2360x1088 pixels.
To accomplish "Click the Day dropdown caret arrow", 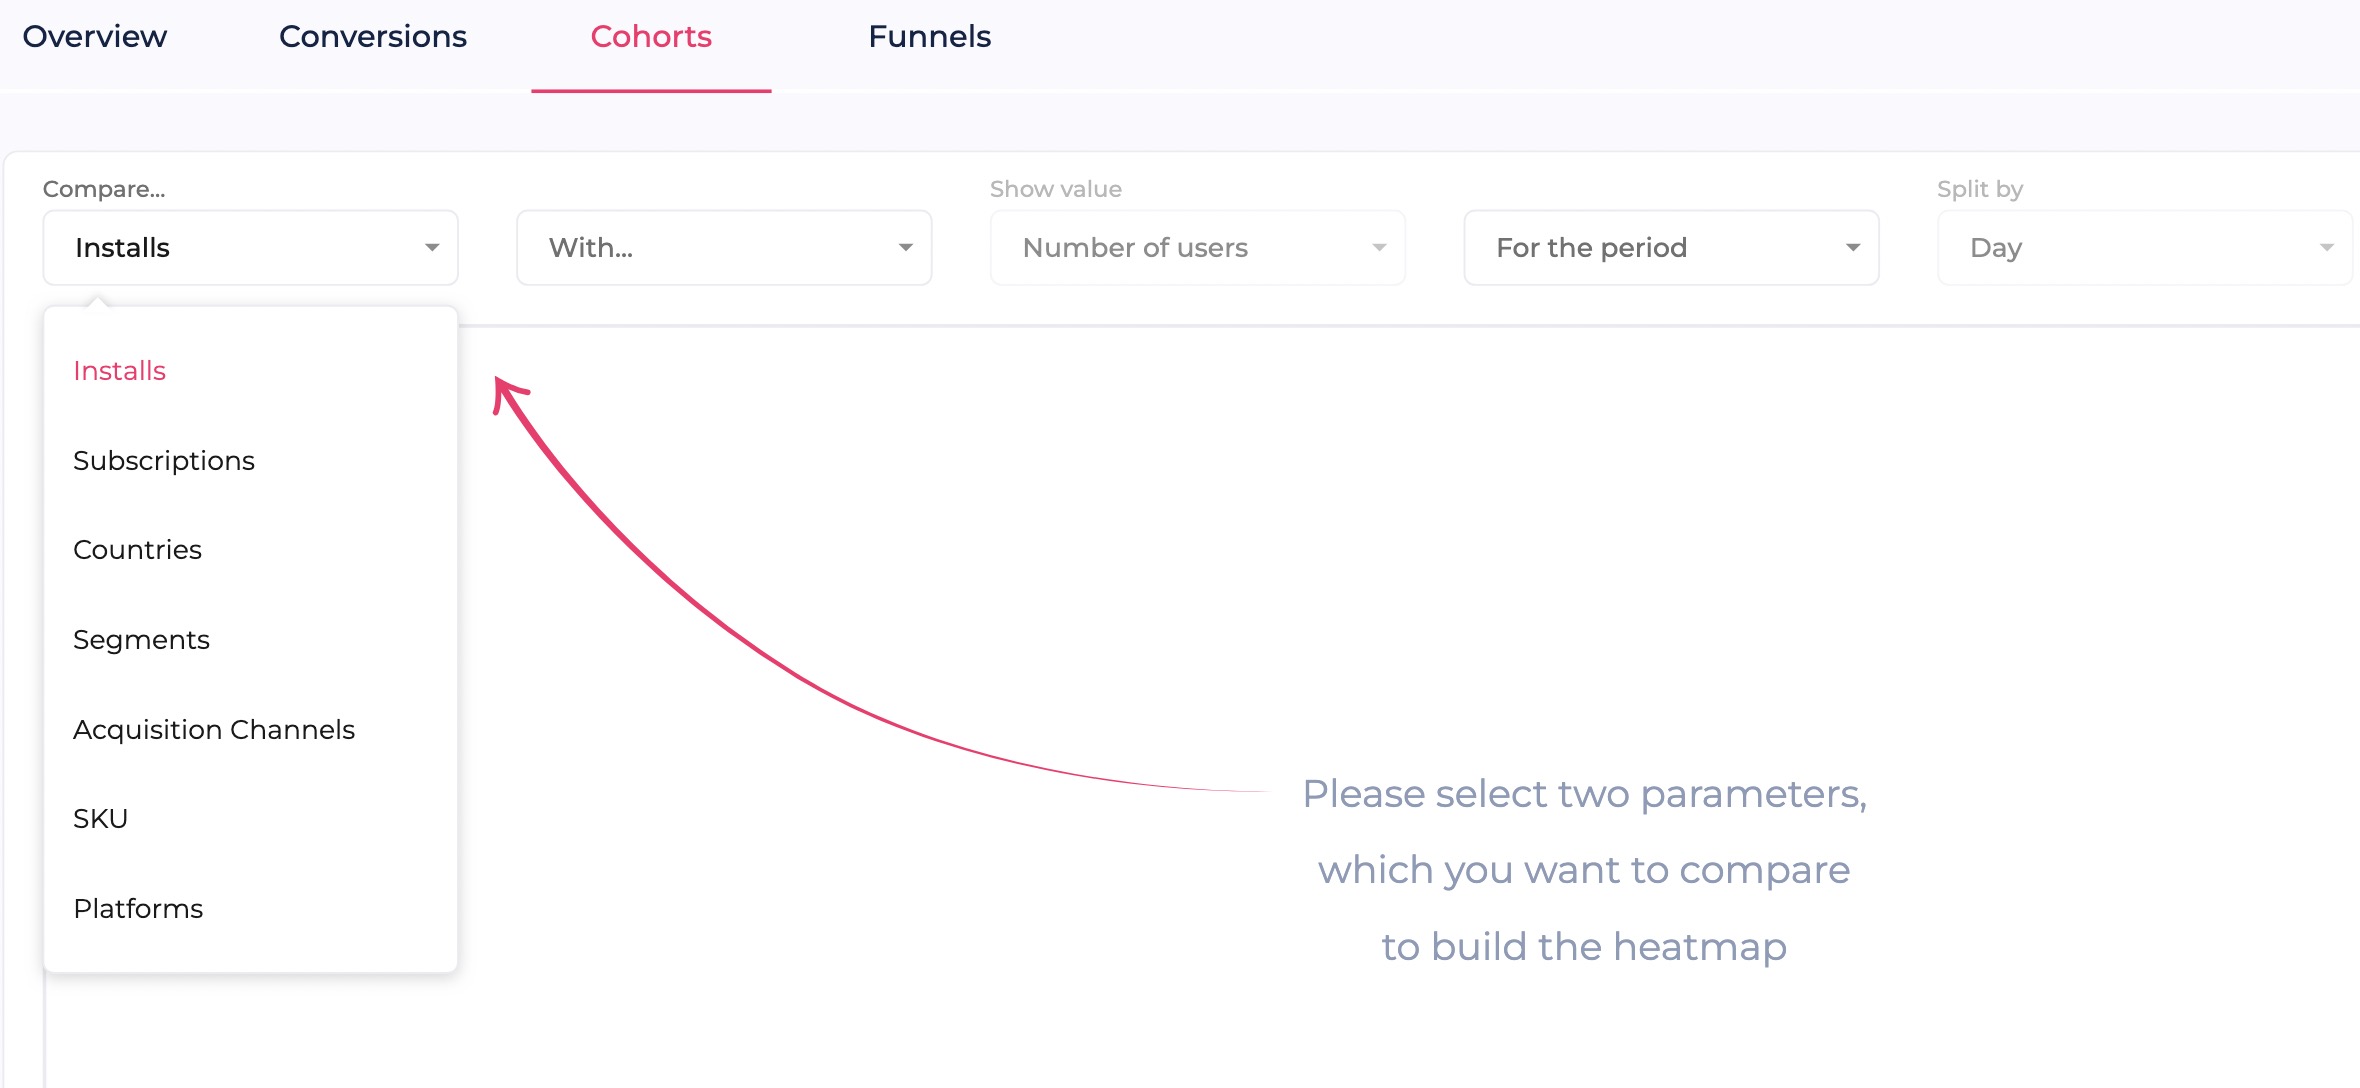I will pyautogui.click(x=2327, y=248).
